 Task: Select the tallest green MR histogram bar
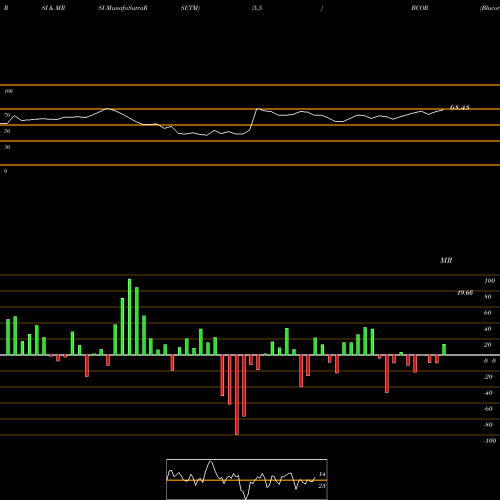point(130,317)
